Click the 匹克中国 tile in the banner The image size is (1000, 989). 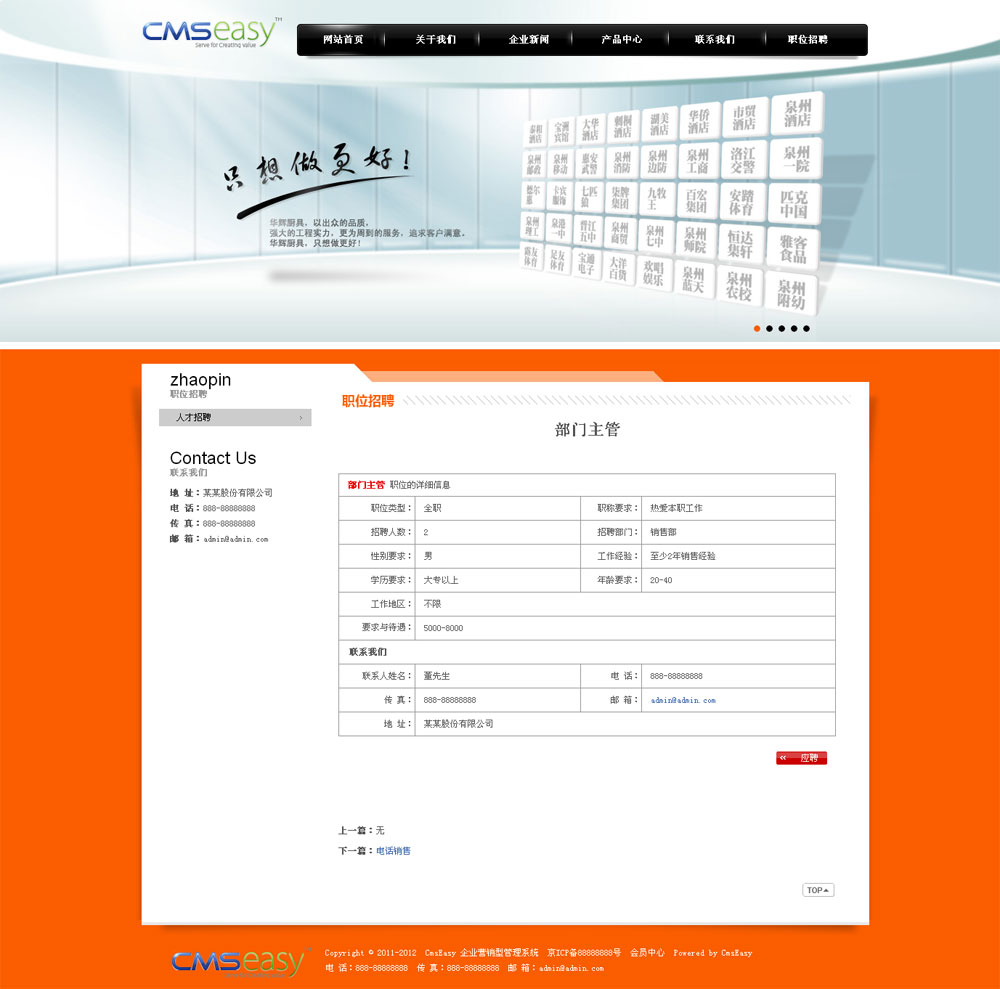[794, 204]
